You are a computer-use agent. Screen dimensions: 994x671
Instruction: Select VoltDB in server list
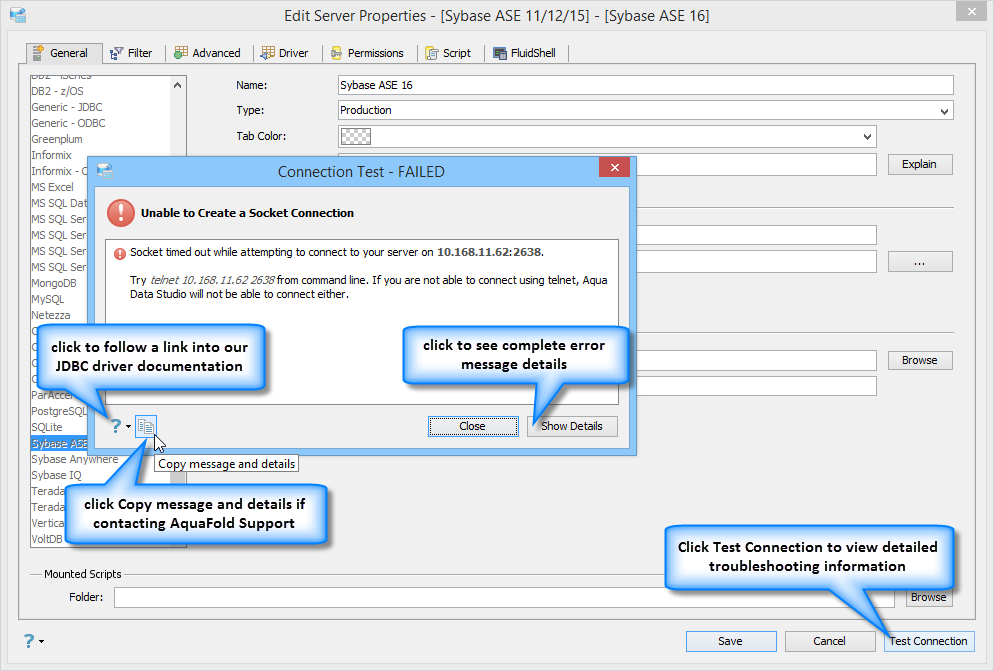coord(47,539)
